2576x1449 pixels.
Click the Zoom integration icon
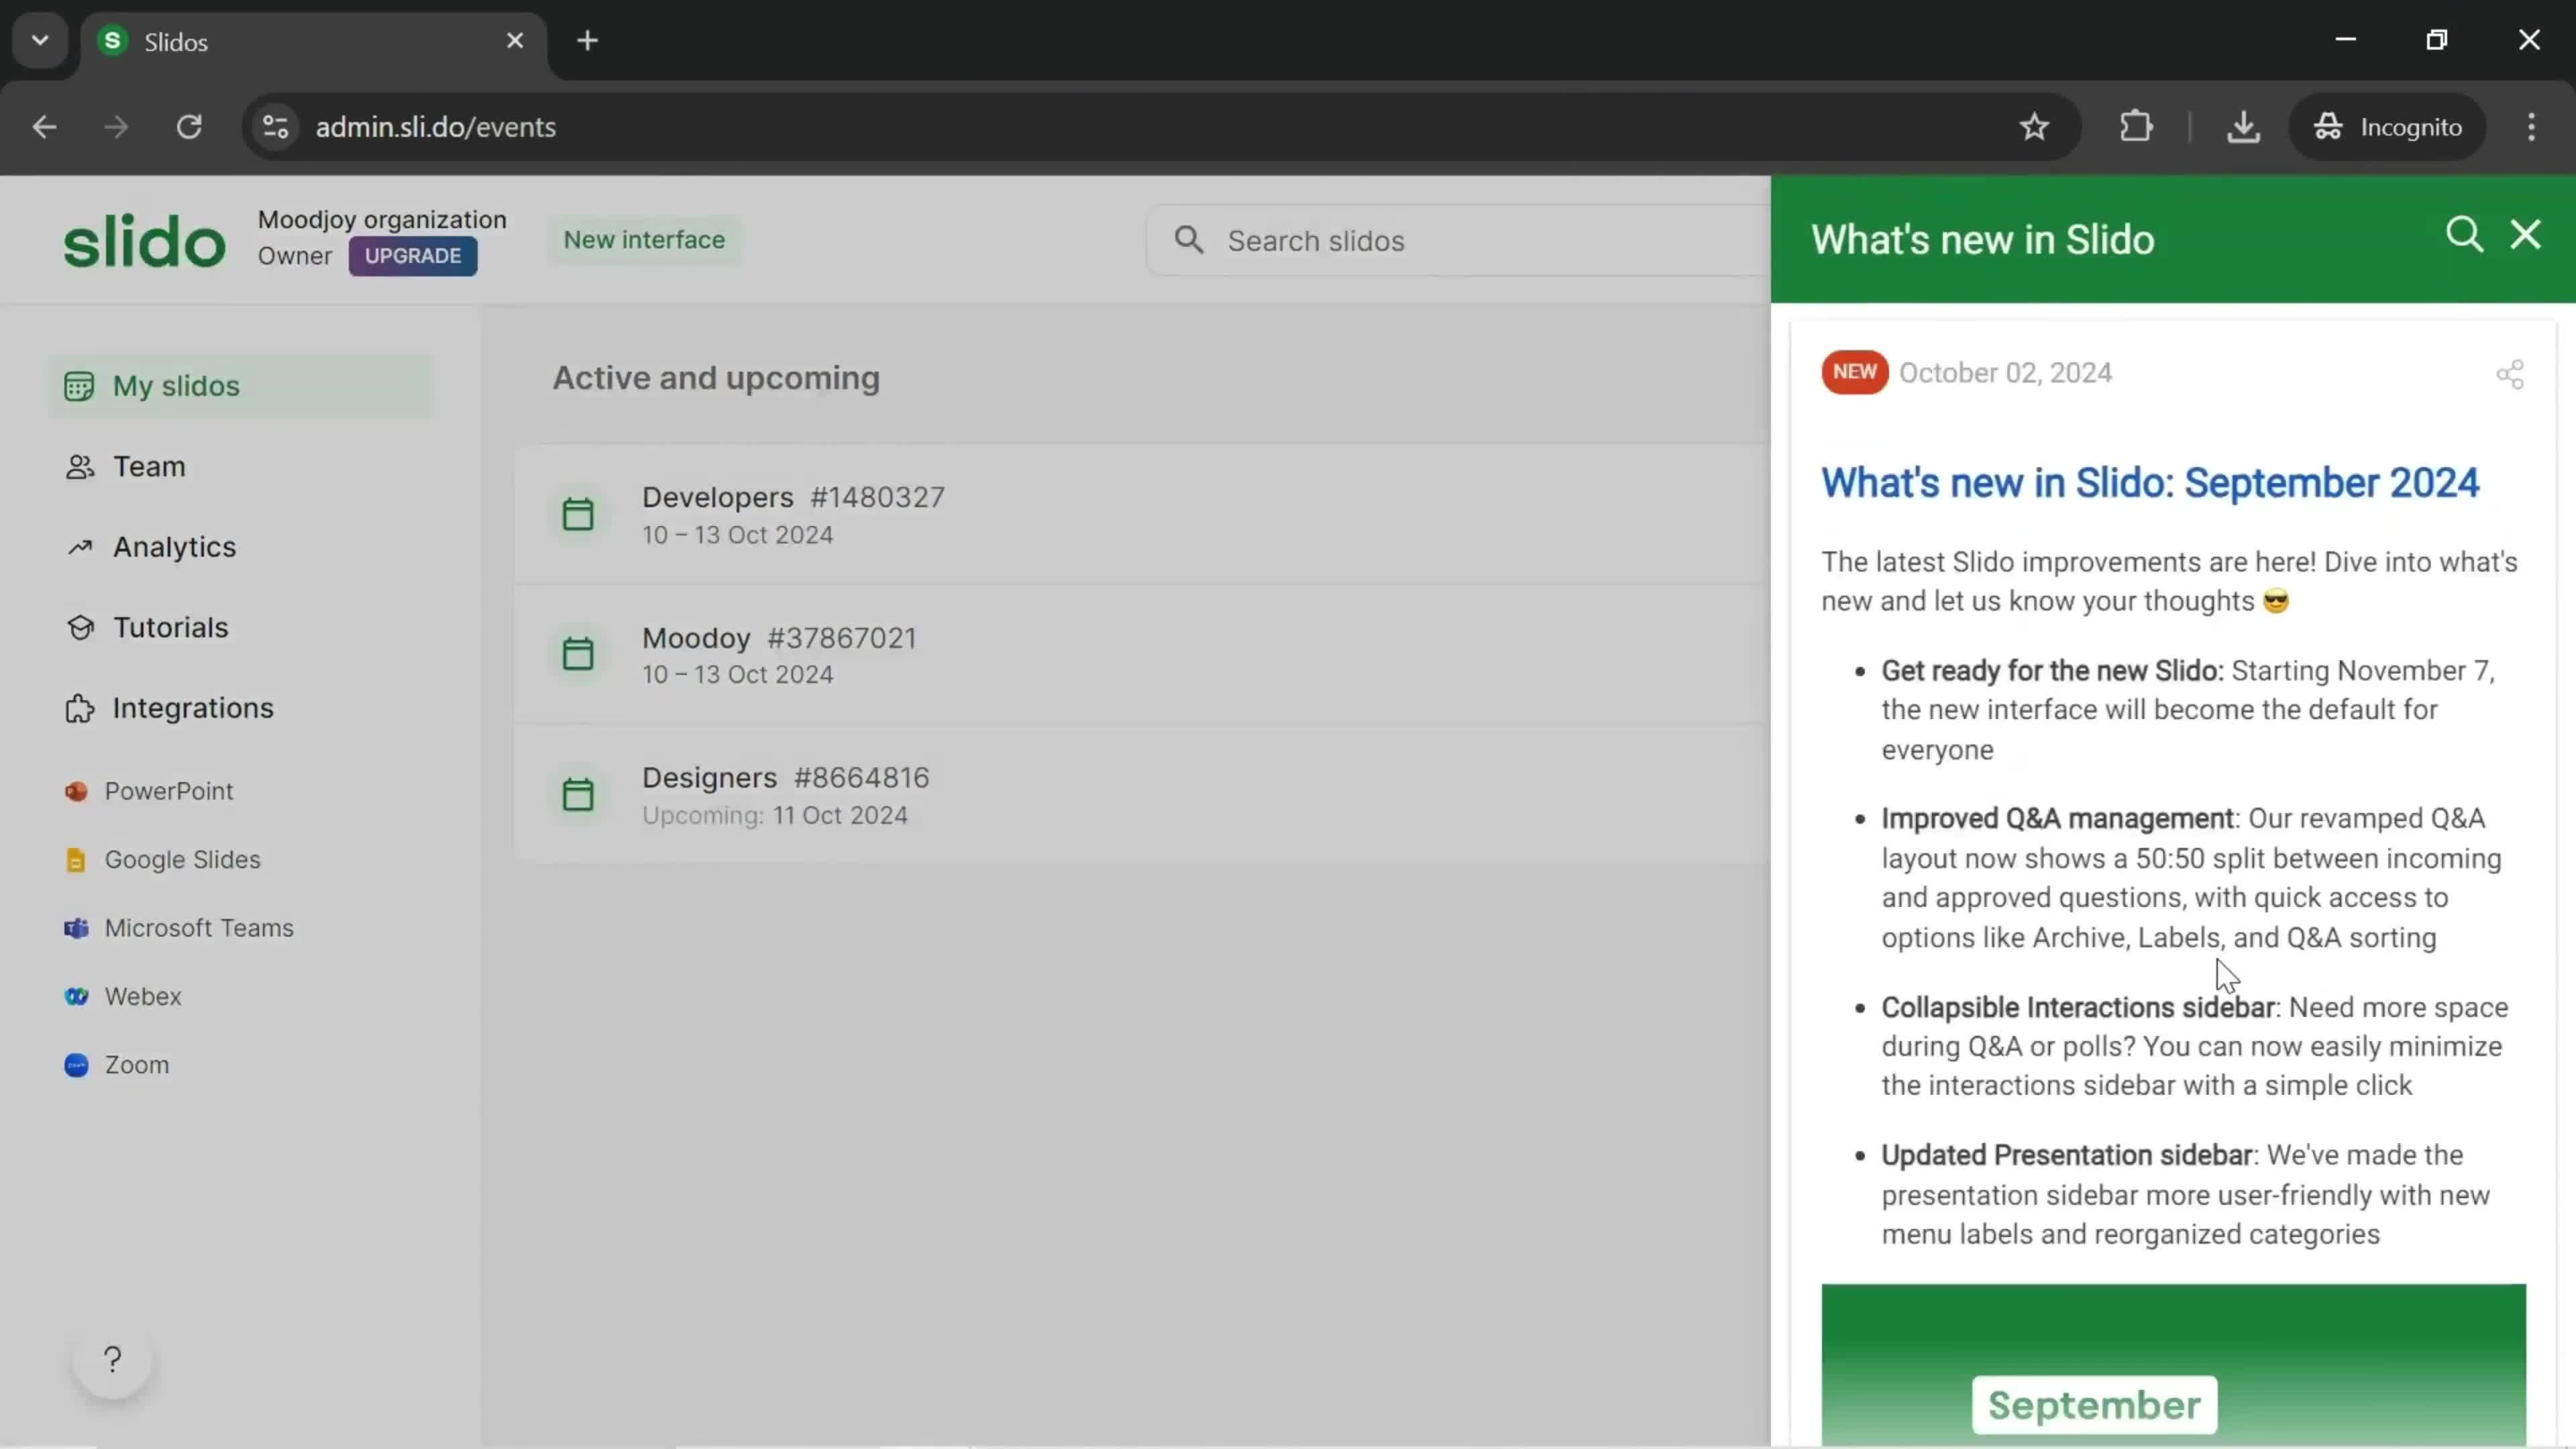(x=76, y=1063)
